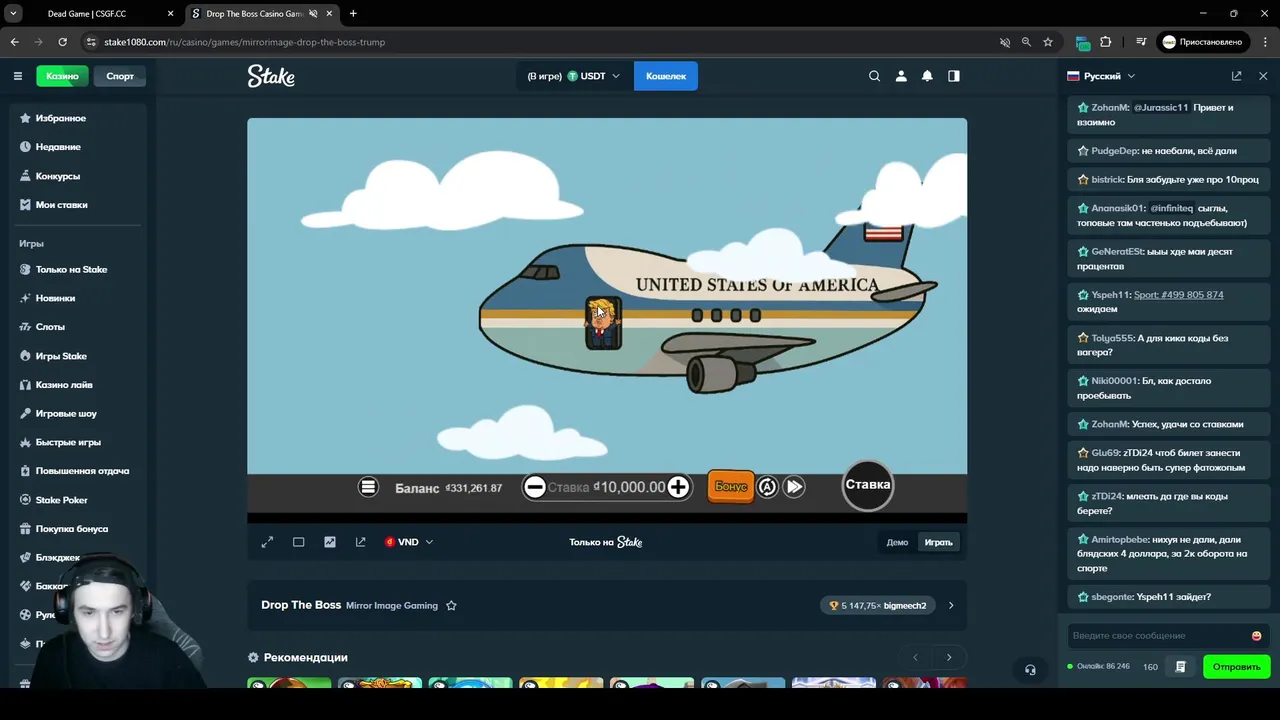Switch to Демо mode
1280x720 pixels.
click(x=897, y=542)
